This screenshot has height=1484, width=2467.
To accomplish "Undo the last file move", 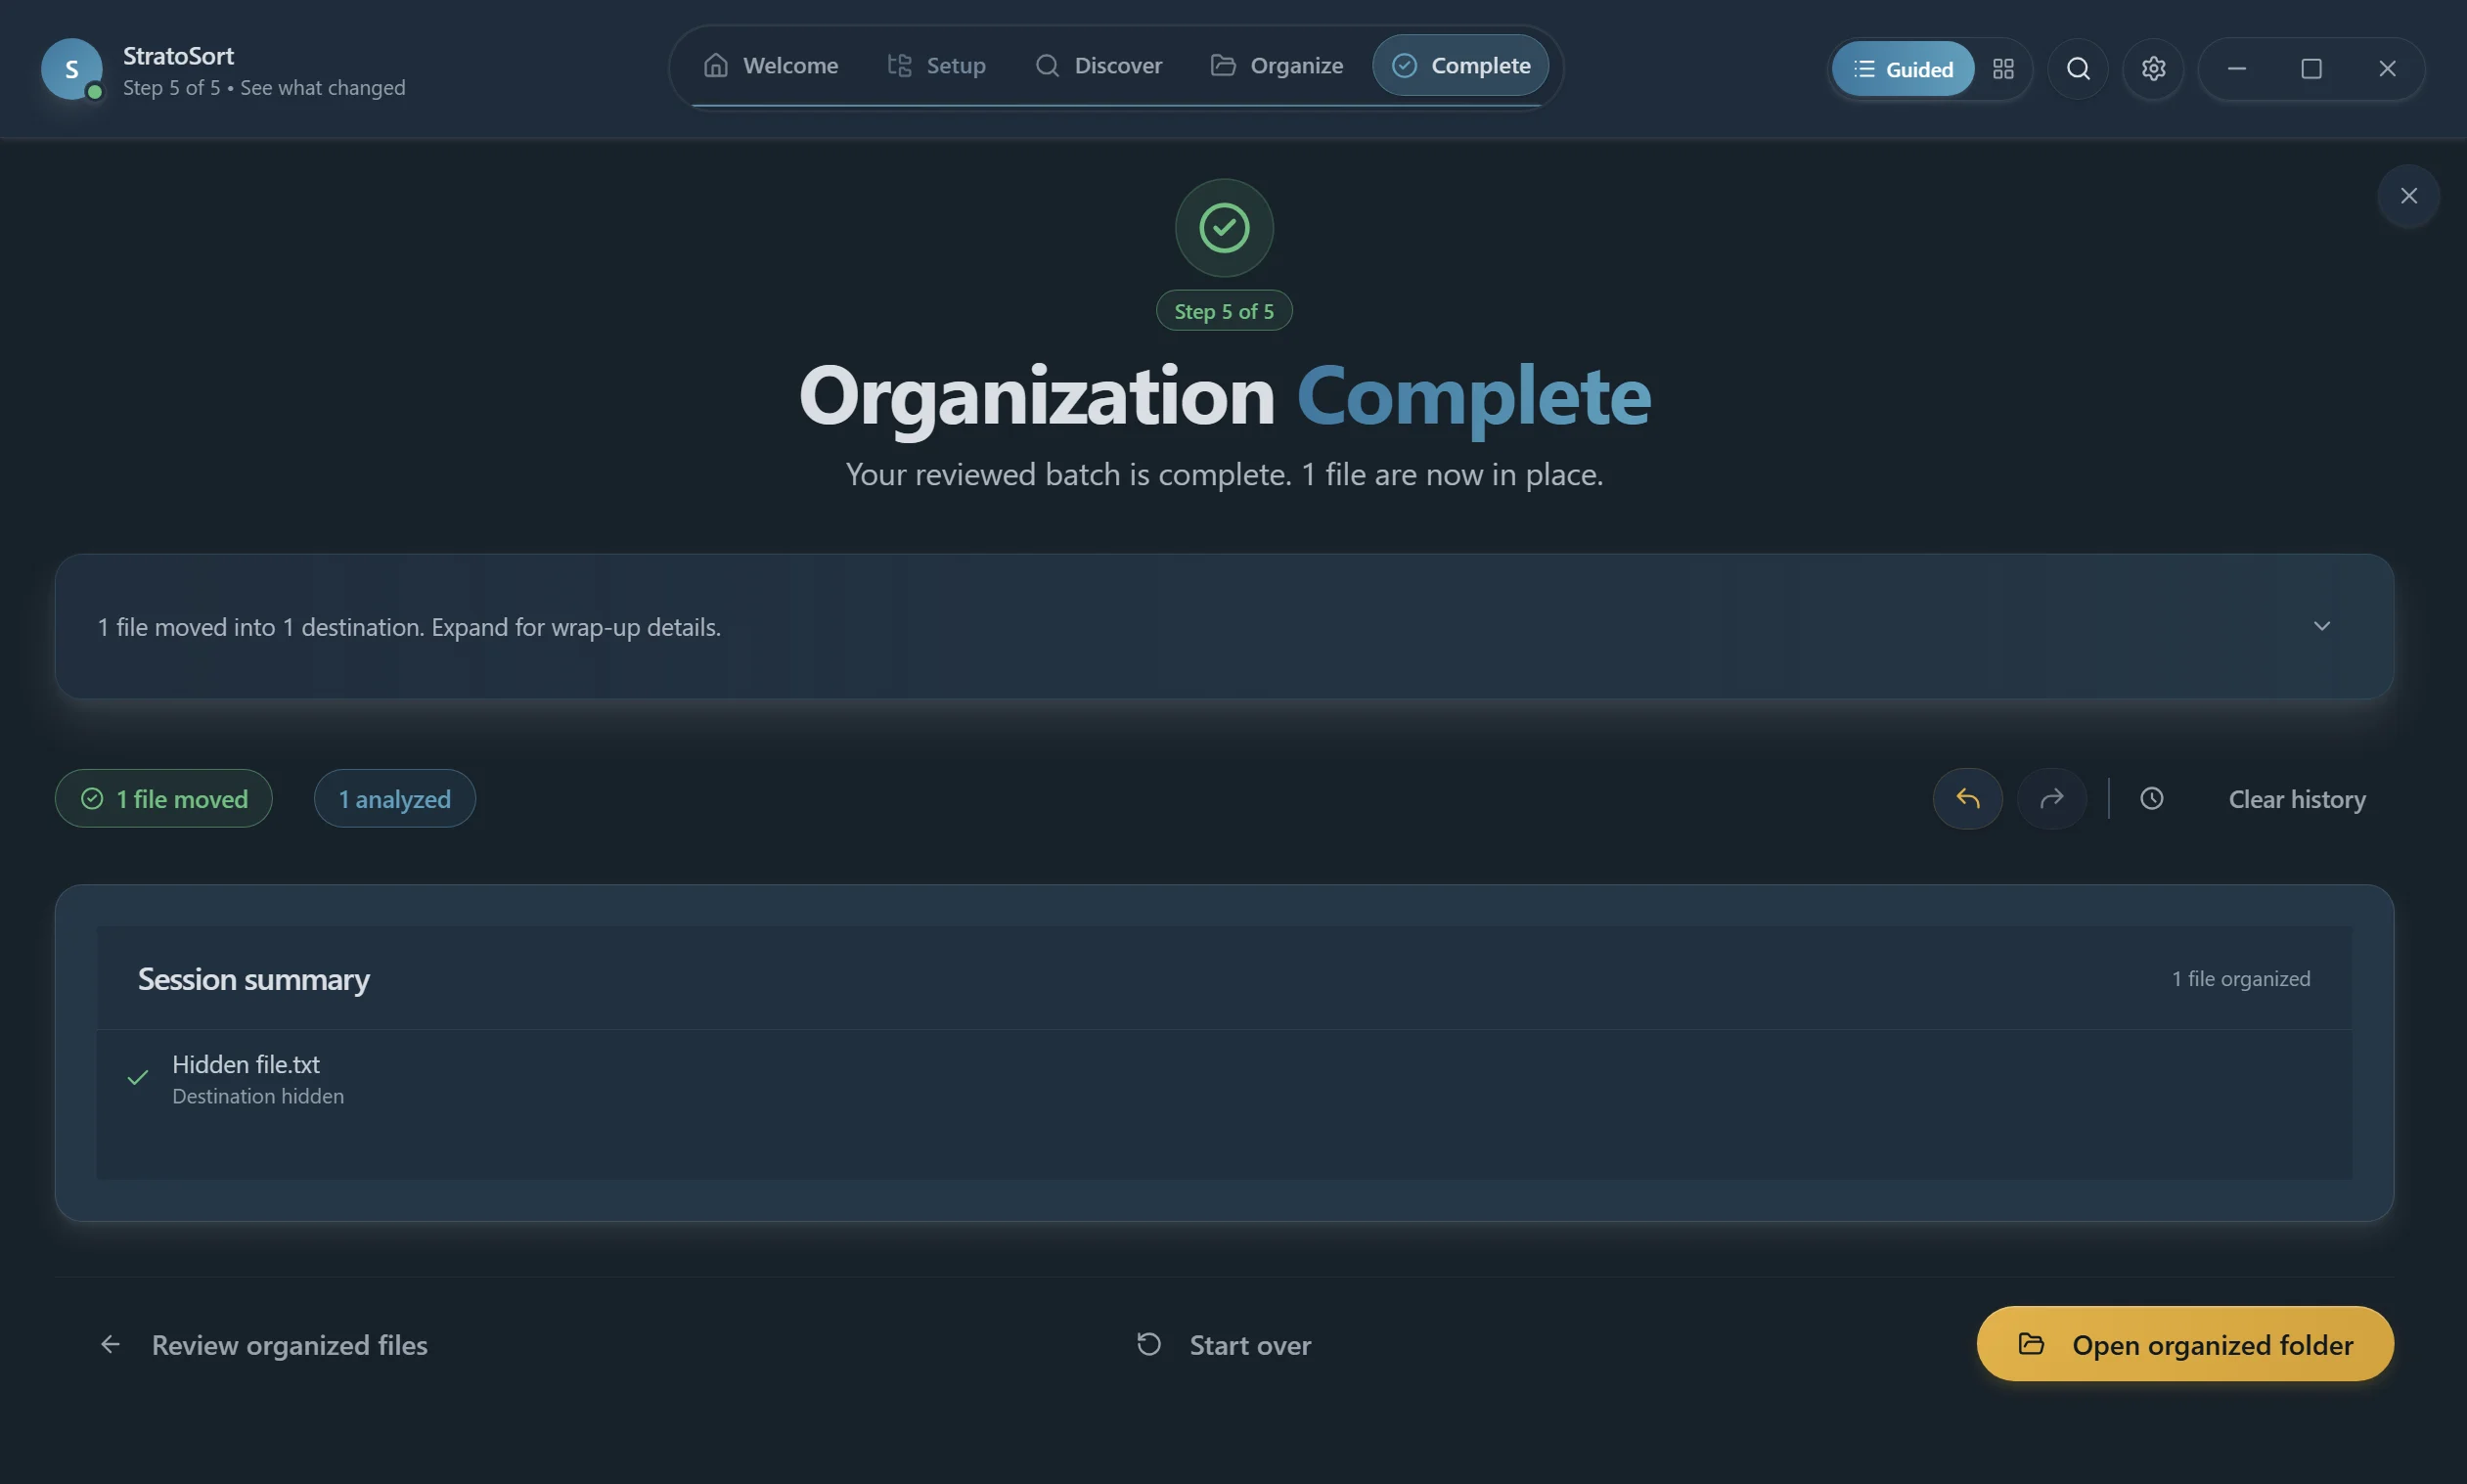I will click(1967, 799).
